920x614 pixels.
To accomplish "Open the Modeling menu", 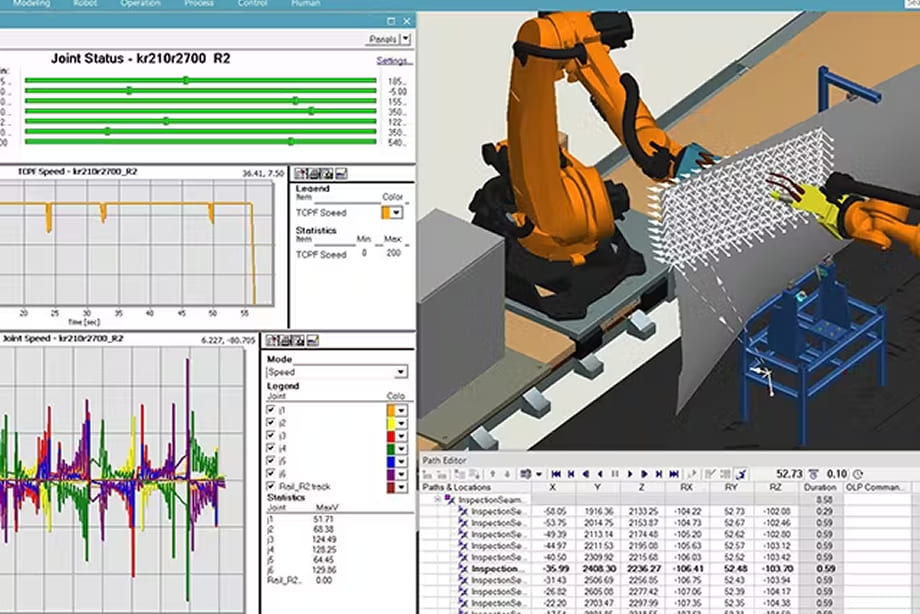I will (32, 4).
